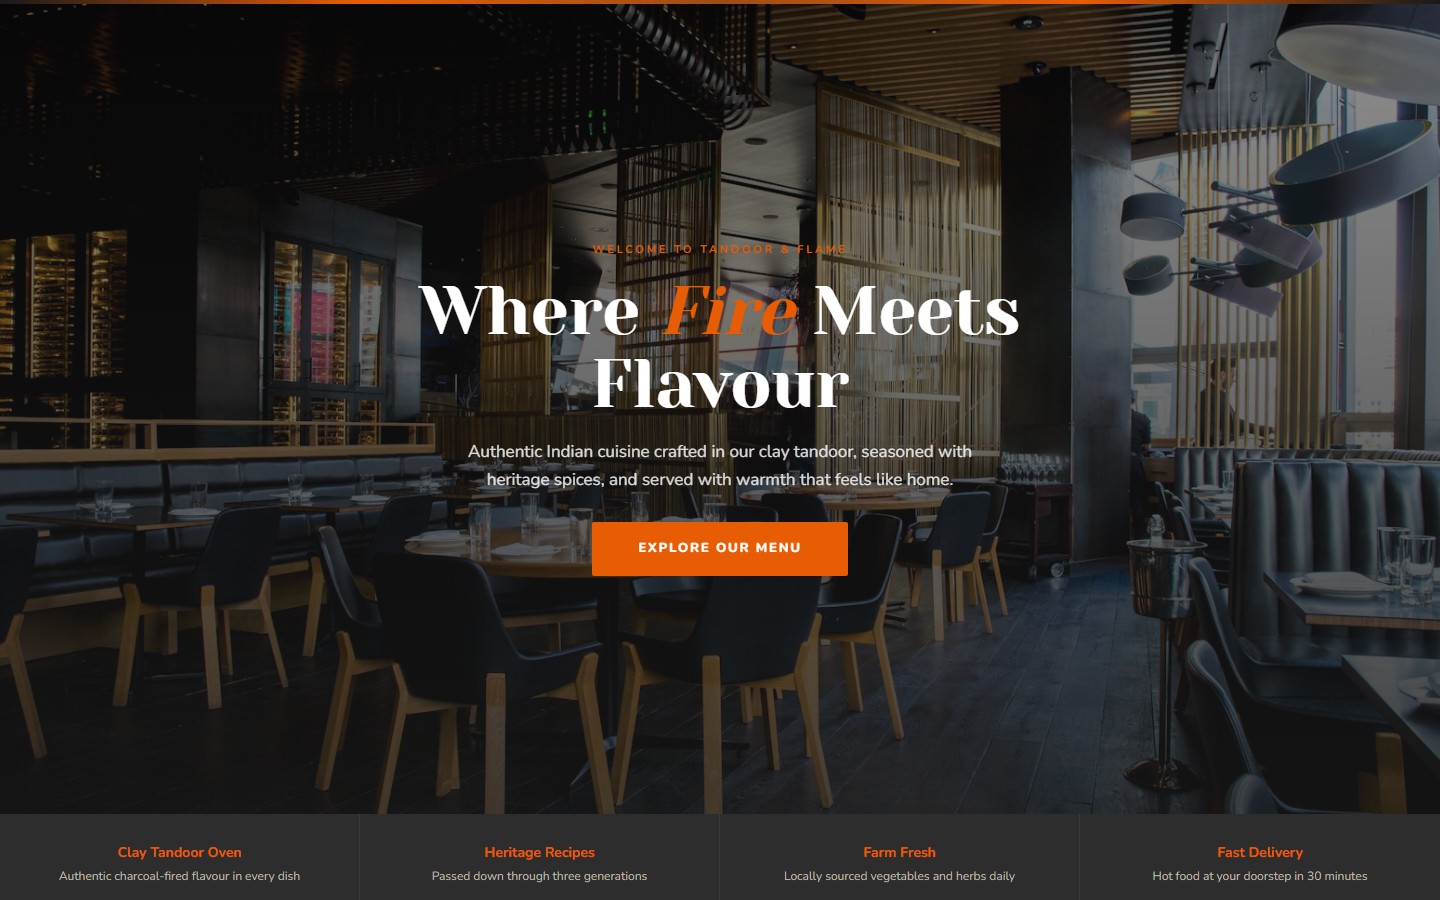Click the Explore Our Menu button
Viewport: 1440px width, 900px height.
pyautogui.click(x=719, y=548)
